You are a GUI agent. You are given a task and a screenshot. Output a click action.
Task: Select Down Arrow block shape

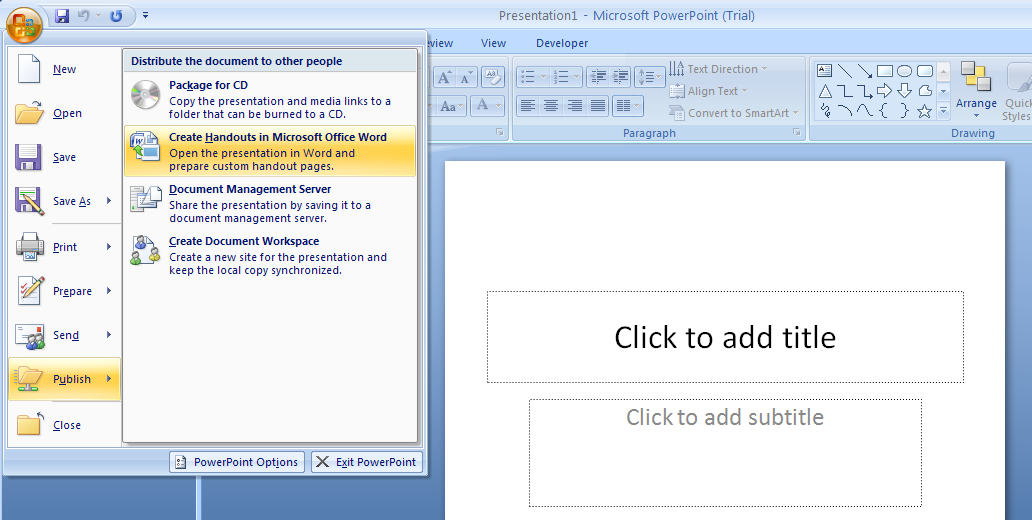tap(904, 91)
